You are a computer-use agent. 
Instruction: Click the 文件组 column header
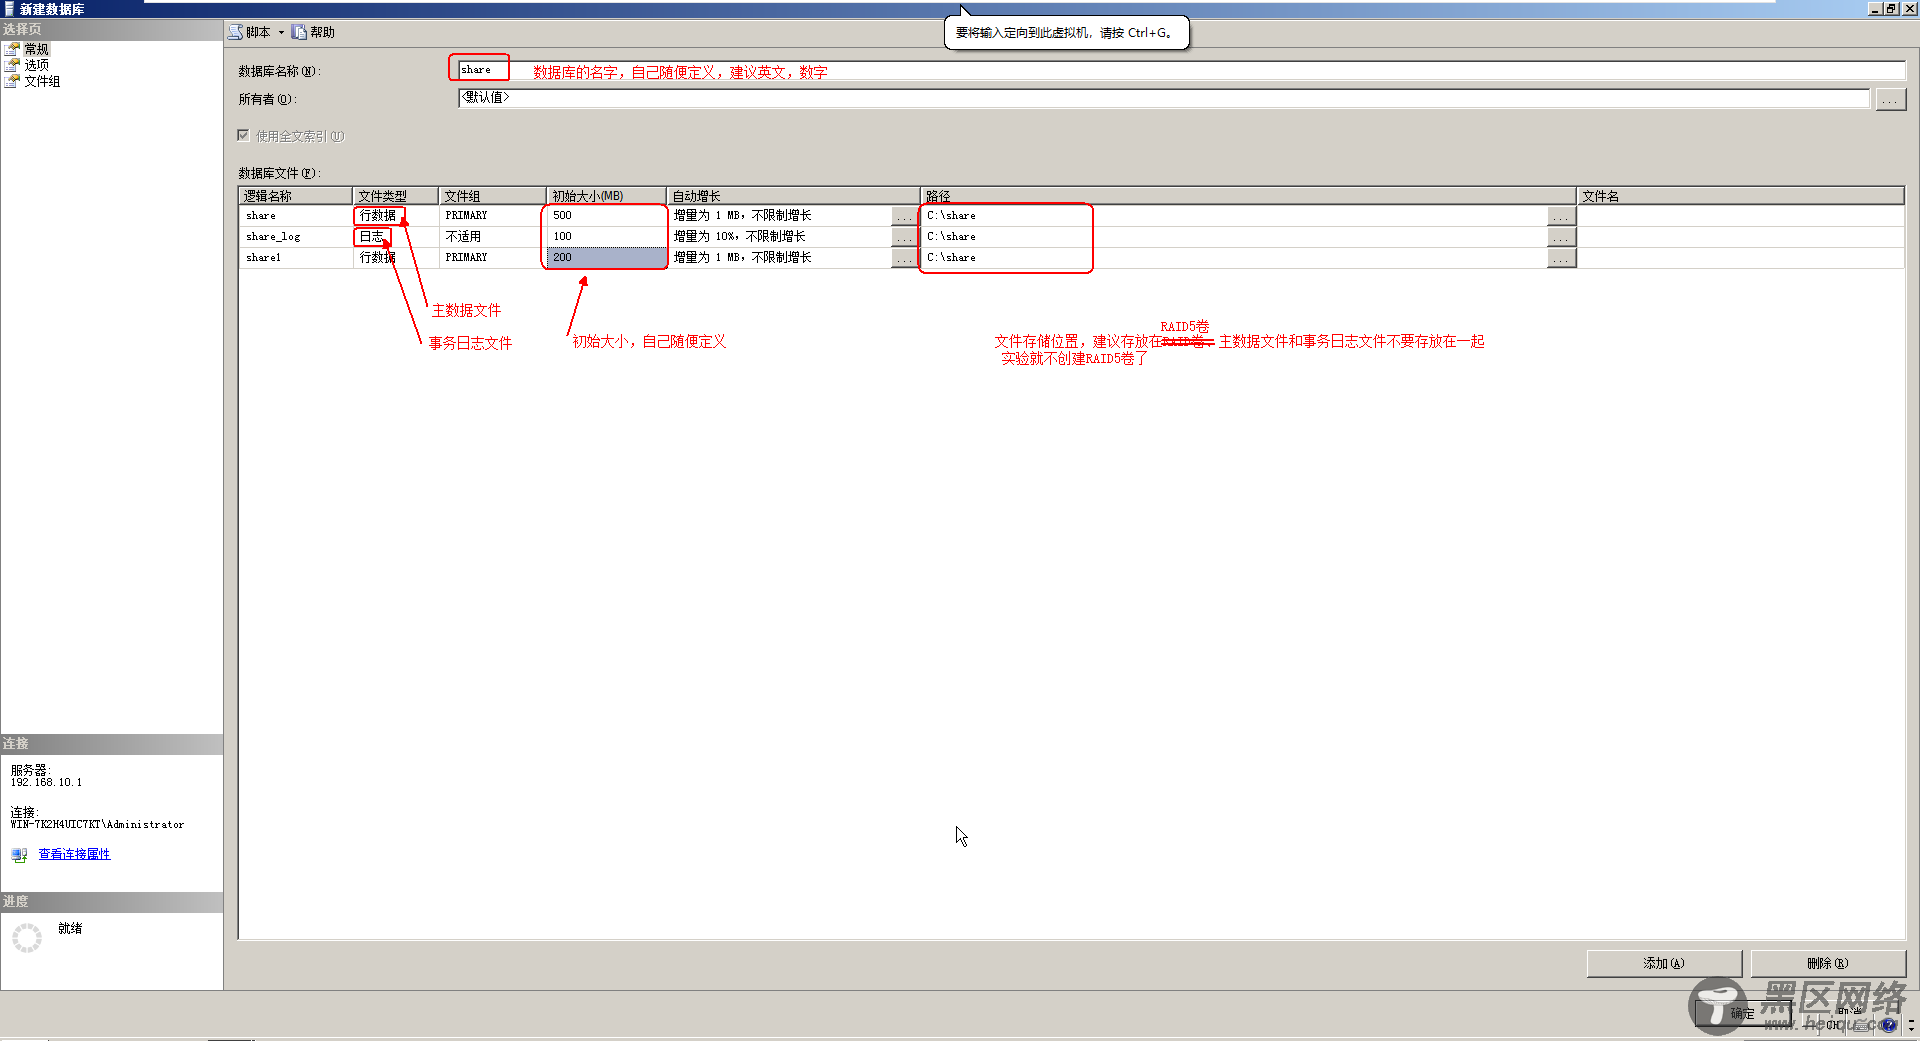493,196
